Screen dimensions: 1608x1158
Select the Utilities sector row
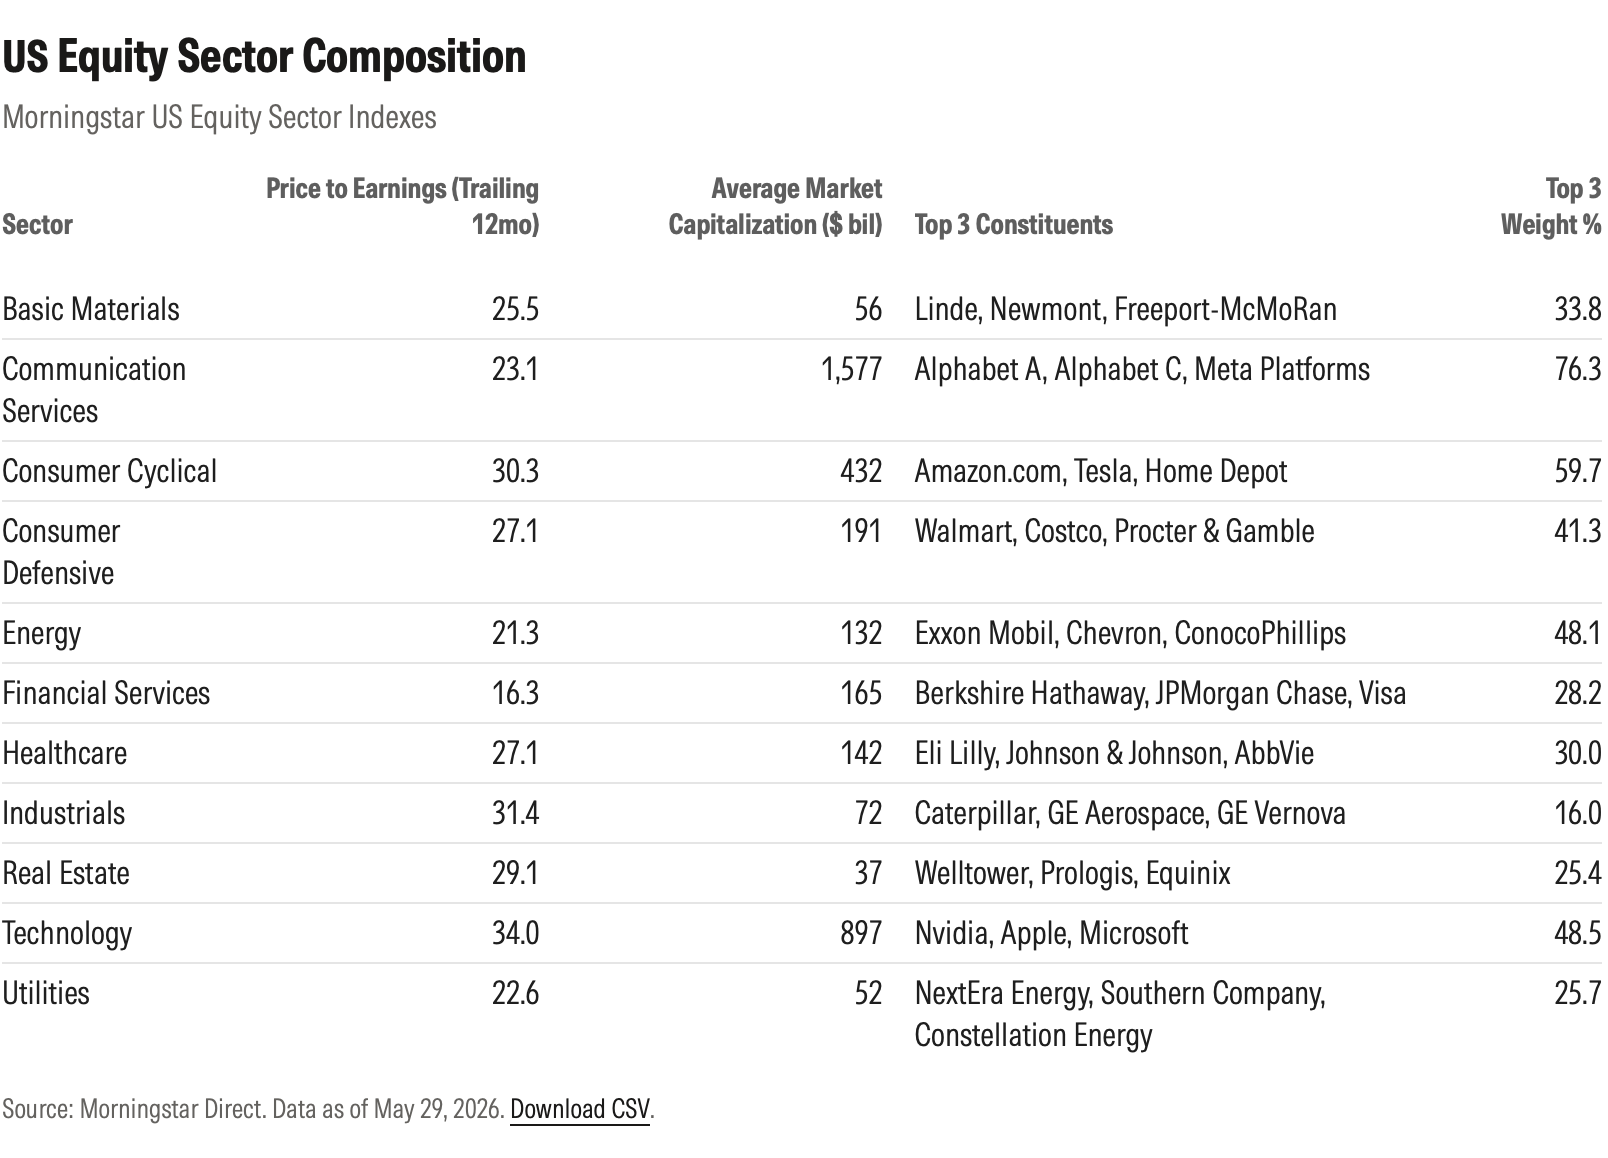tap(802, 1014)
